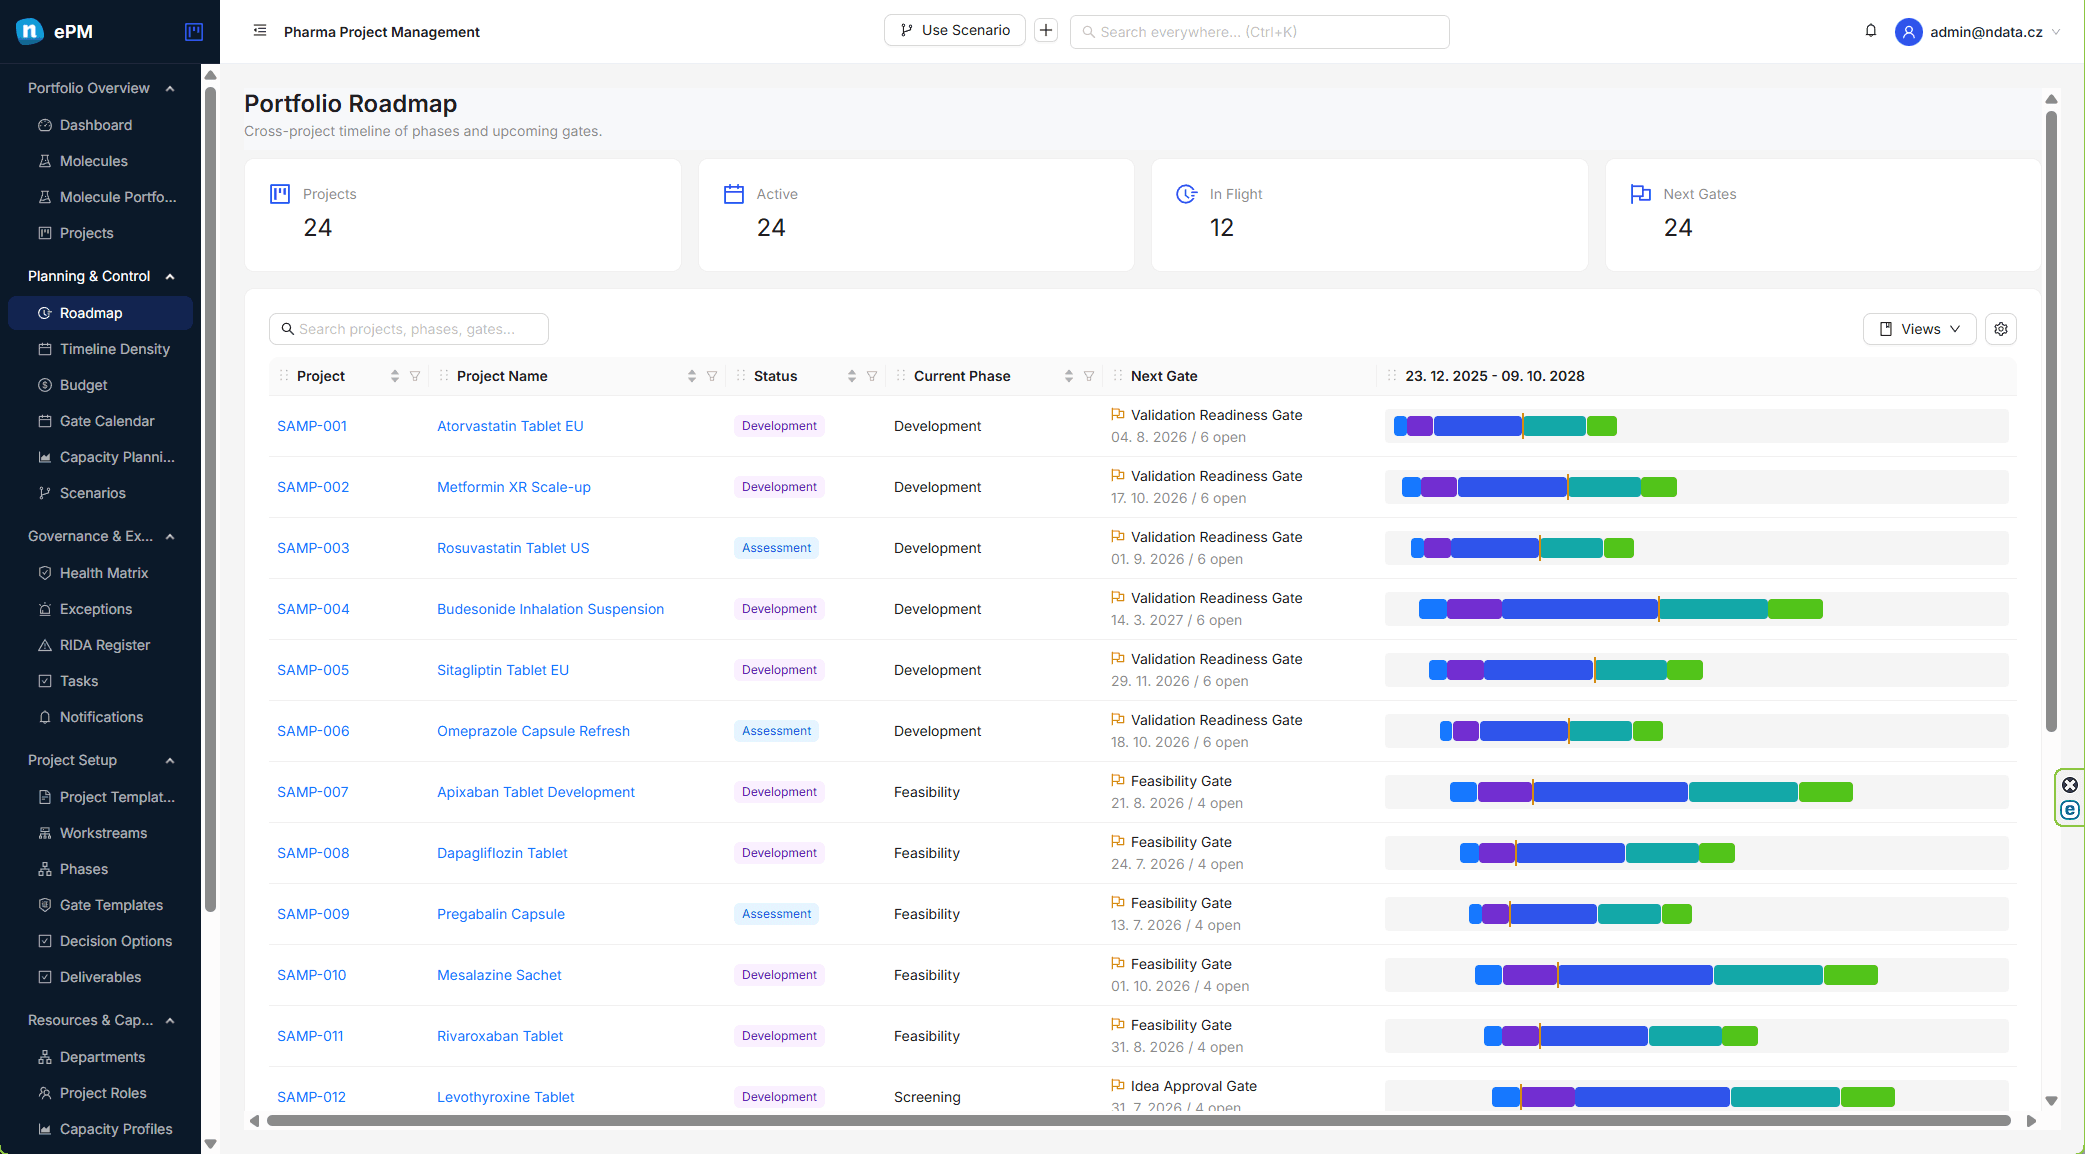Click the notifications bell icon
The width and height of the screenshot is (2085, 1154).
pyautogui.click(x=1870, y=31)
